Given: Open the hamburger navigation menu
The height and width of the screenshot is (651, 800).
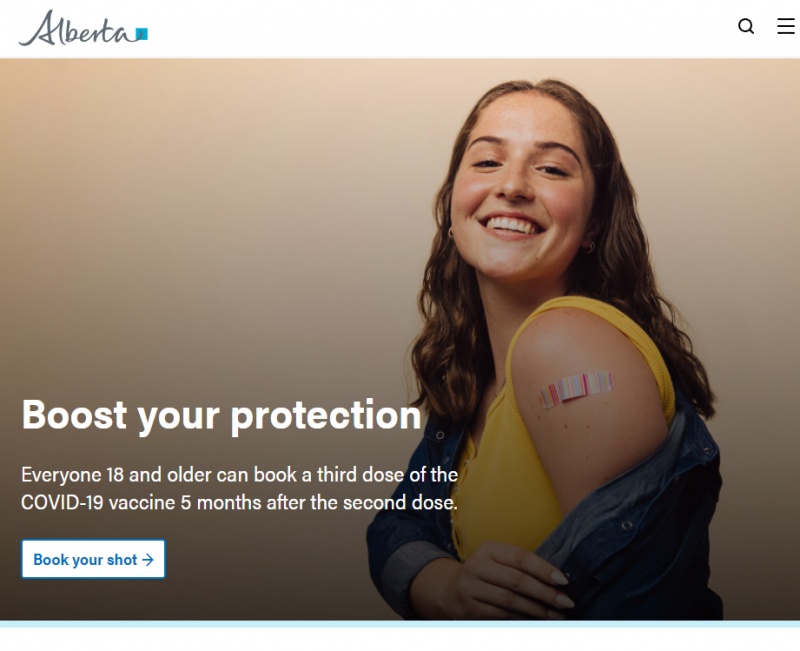Looking at the screenshot, I should tap(786, 26).
